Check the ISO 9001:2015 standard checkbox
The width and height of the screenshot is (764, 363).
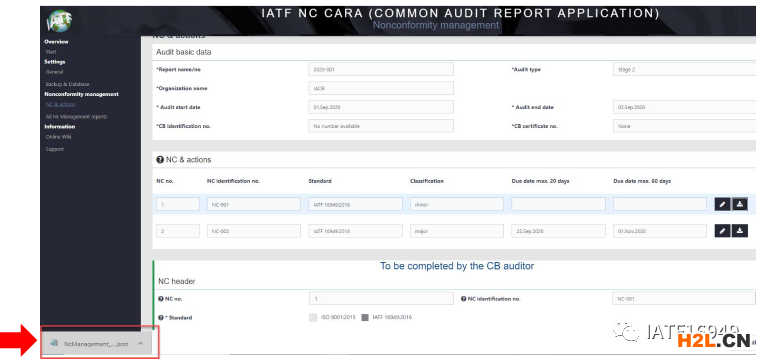(x=313, y=318)
